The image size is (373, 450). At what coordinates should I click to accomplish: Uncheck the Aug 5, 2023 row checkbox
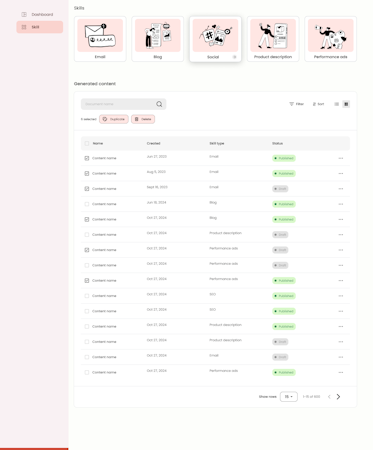pos(87,174)
